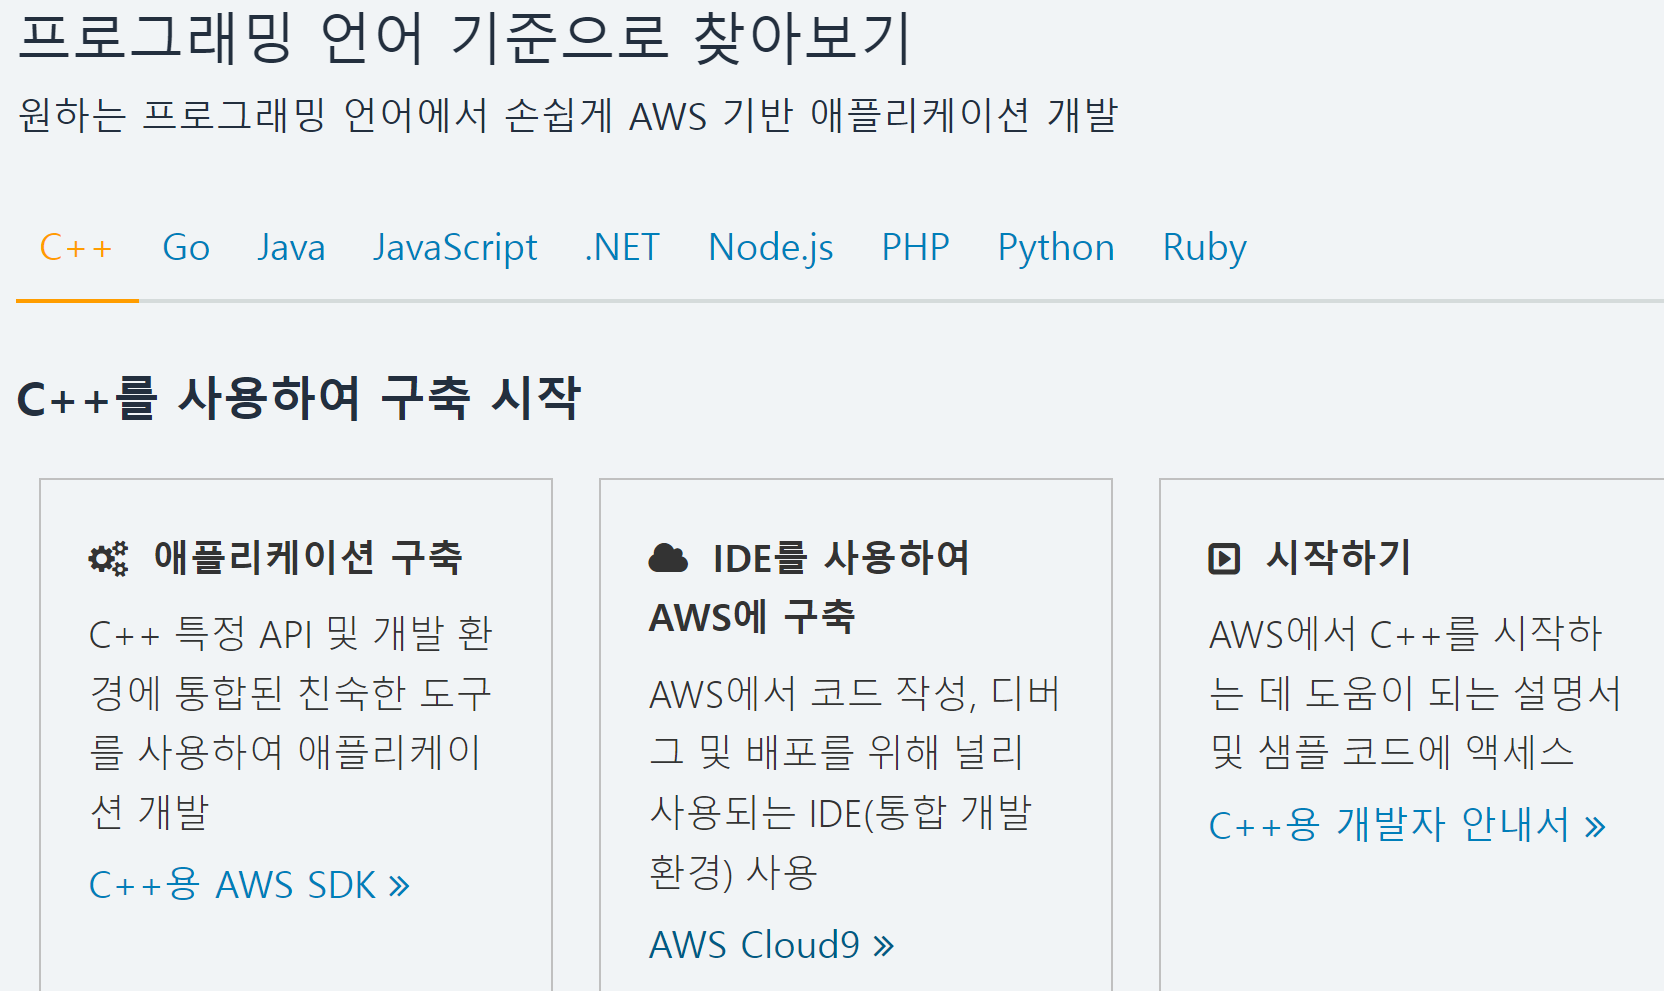Click the 시작하기 card heading

(x=1339, y=557)
